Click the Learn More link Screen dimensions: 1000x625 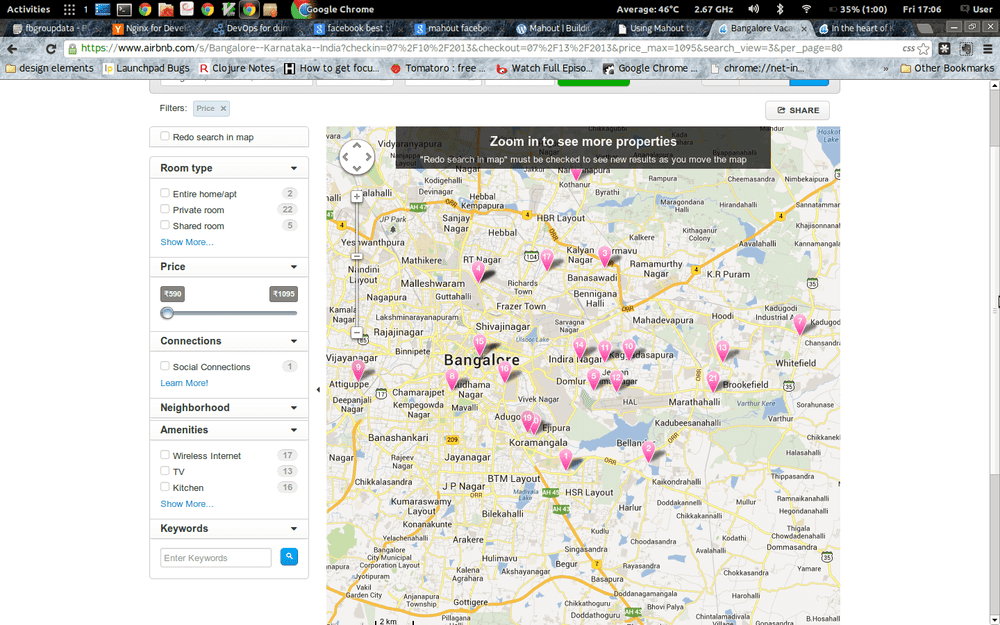[x=184, y=383]
